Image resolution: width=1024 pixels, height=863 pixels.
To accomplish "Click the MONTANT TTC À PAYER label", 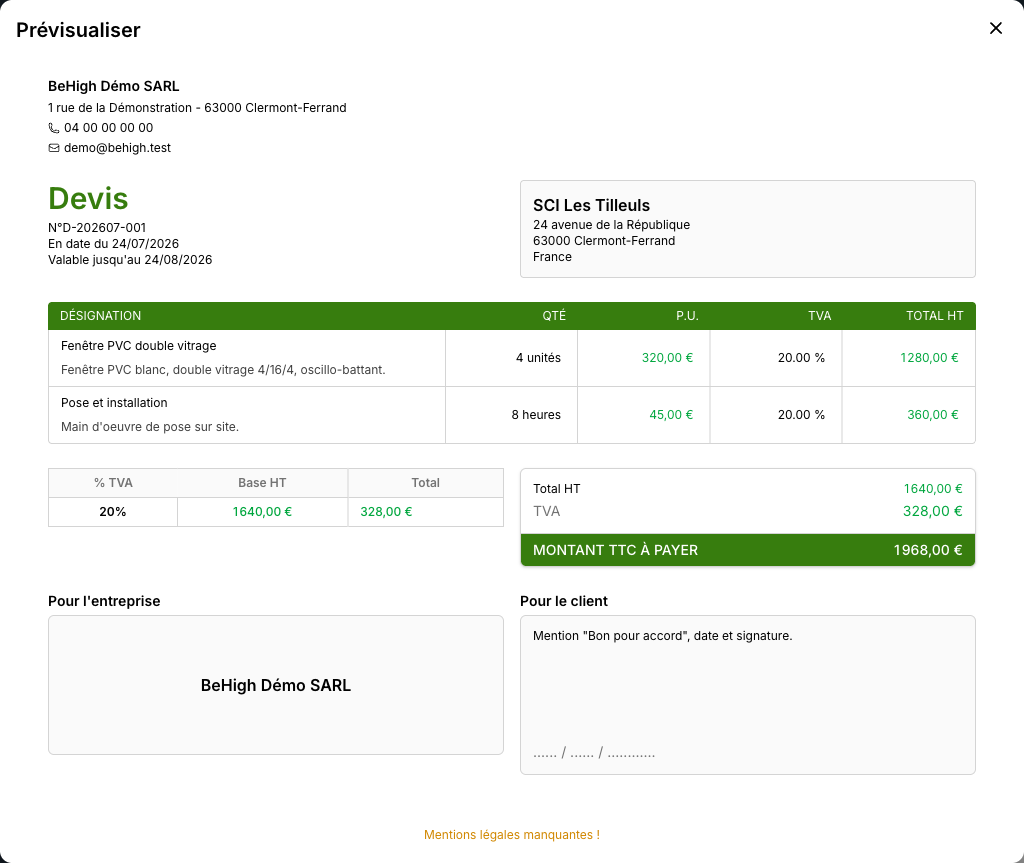I will tap(615, 550).
